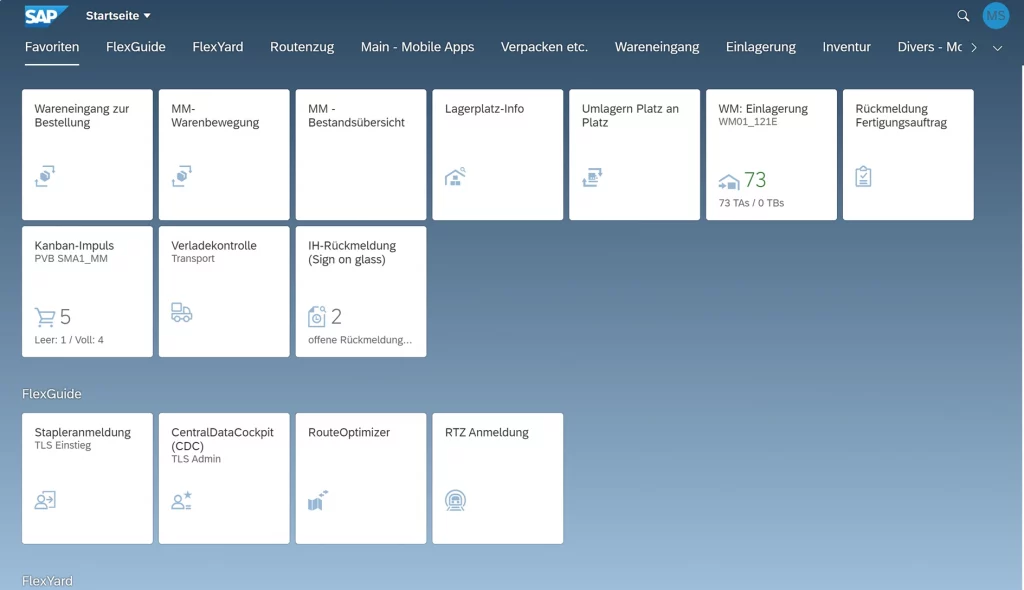Open the IH-Rückmeldung (Sign on glass) tile
The height and width of the screenshot is (590, 1024).
[360, 291]
